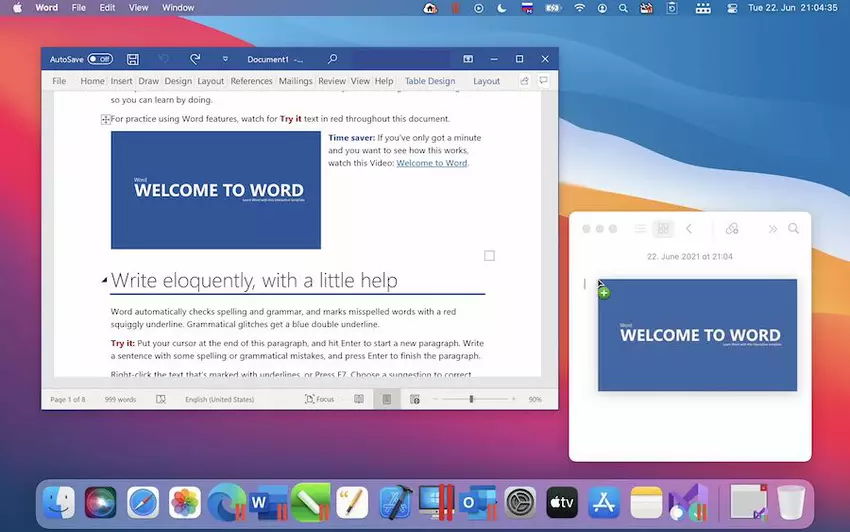The height and width of the screenshot is (532, 850).
Task: Switch to Focus mode
Action: pyautogui.click(x=319, y=399)
